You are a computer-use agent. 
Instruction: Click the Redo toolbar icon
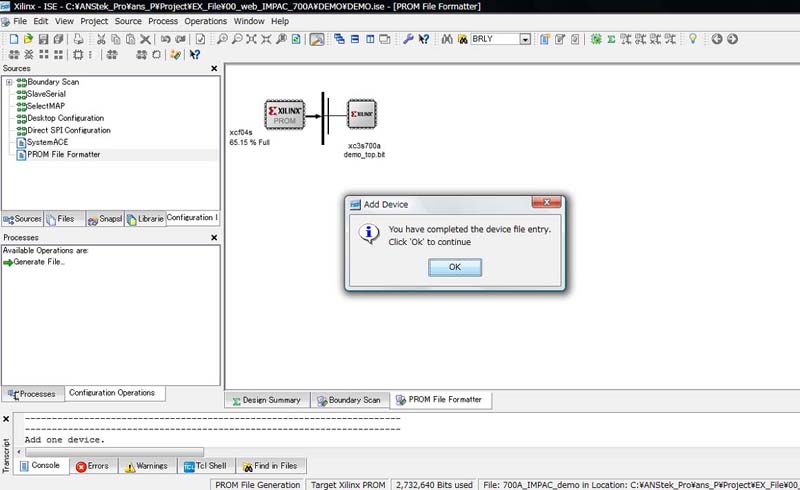[x=181, y=39]
